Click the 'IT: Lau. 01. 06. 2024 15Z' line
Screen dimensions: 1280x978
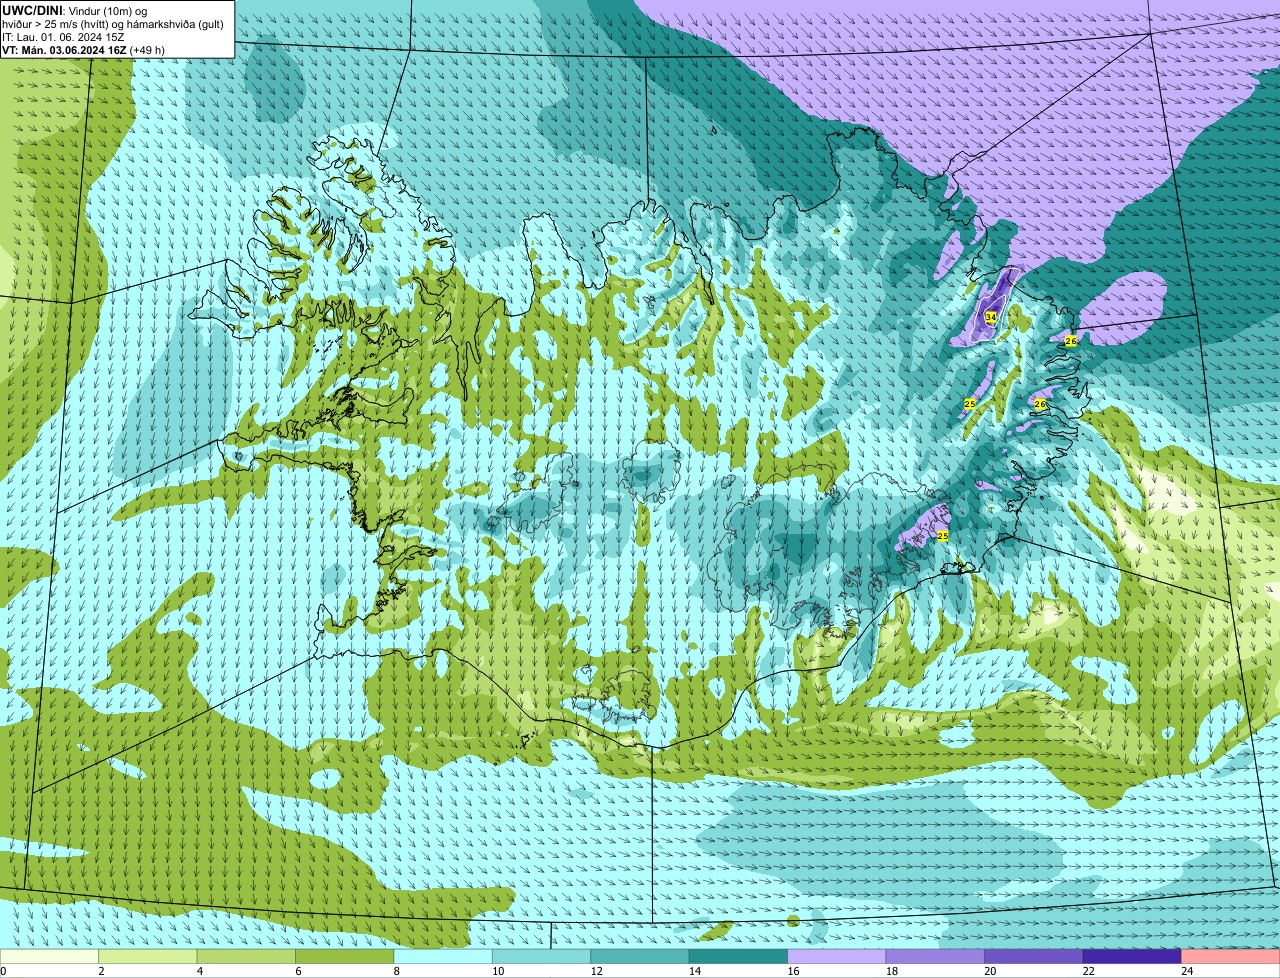tap(64, 37)
